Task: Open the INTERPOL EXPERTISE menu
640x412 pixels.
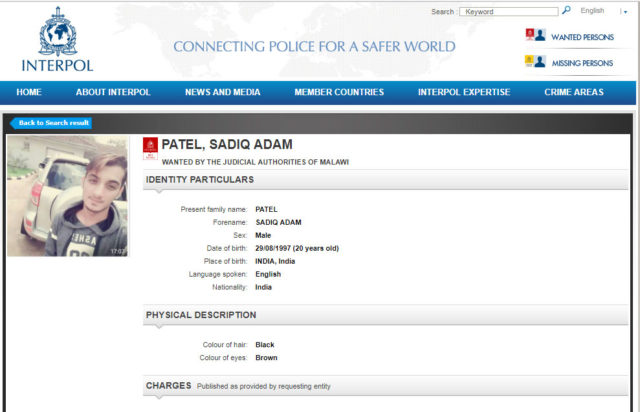Action: [x=464, y=92]
